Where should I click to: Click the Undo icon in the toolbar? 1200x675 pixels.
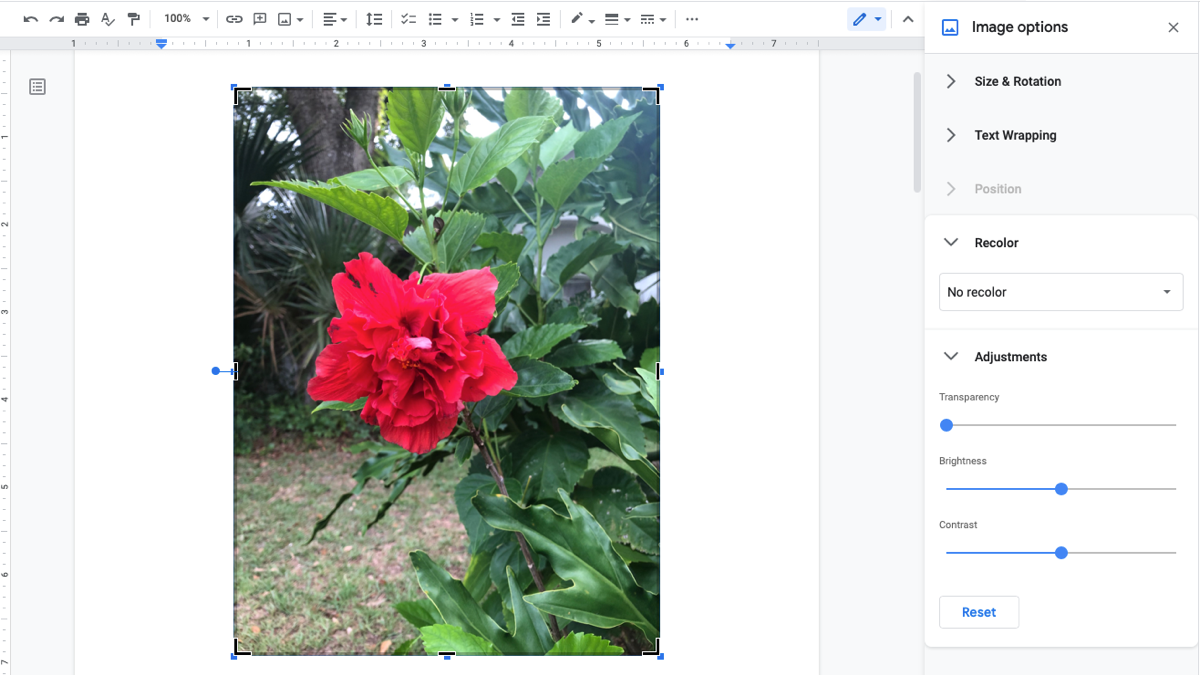click(x=28, y=18)
